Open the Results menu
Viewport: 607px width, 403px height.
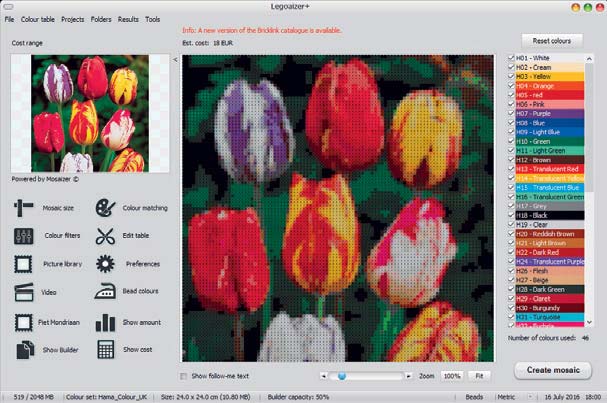[128, 19]
